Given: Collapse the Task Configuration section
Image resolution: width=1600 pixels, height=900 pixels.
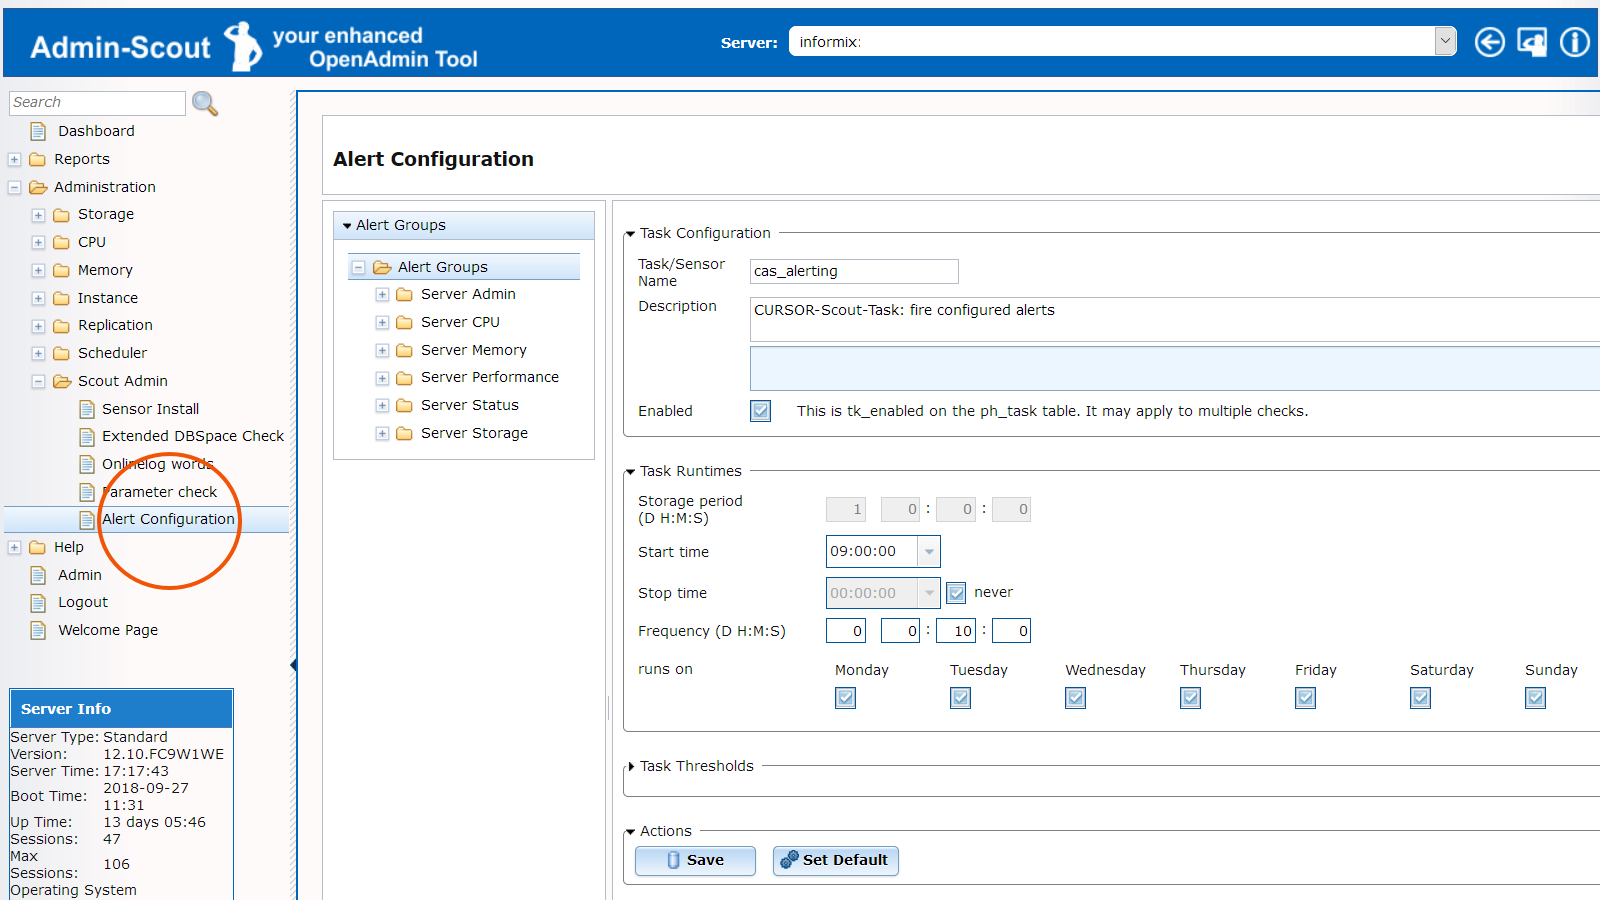Looking at the screenshot, I should click(x=630, y=234).
